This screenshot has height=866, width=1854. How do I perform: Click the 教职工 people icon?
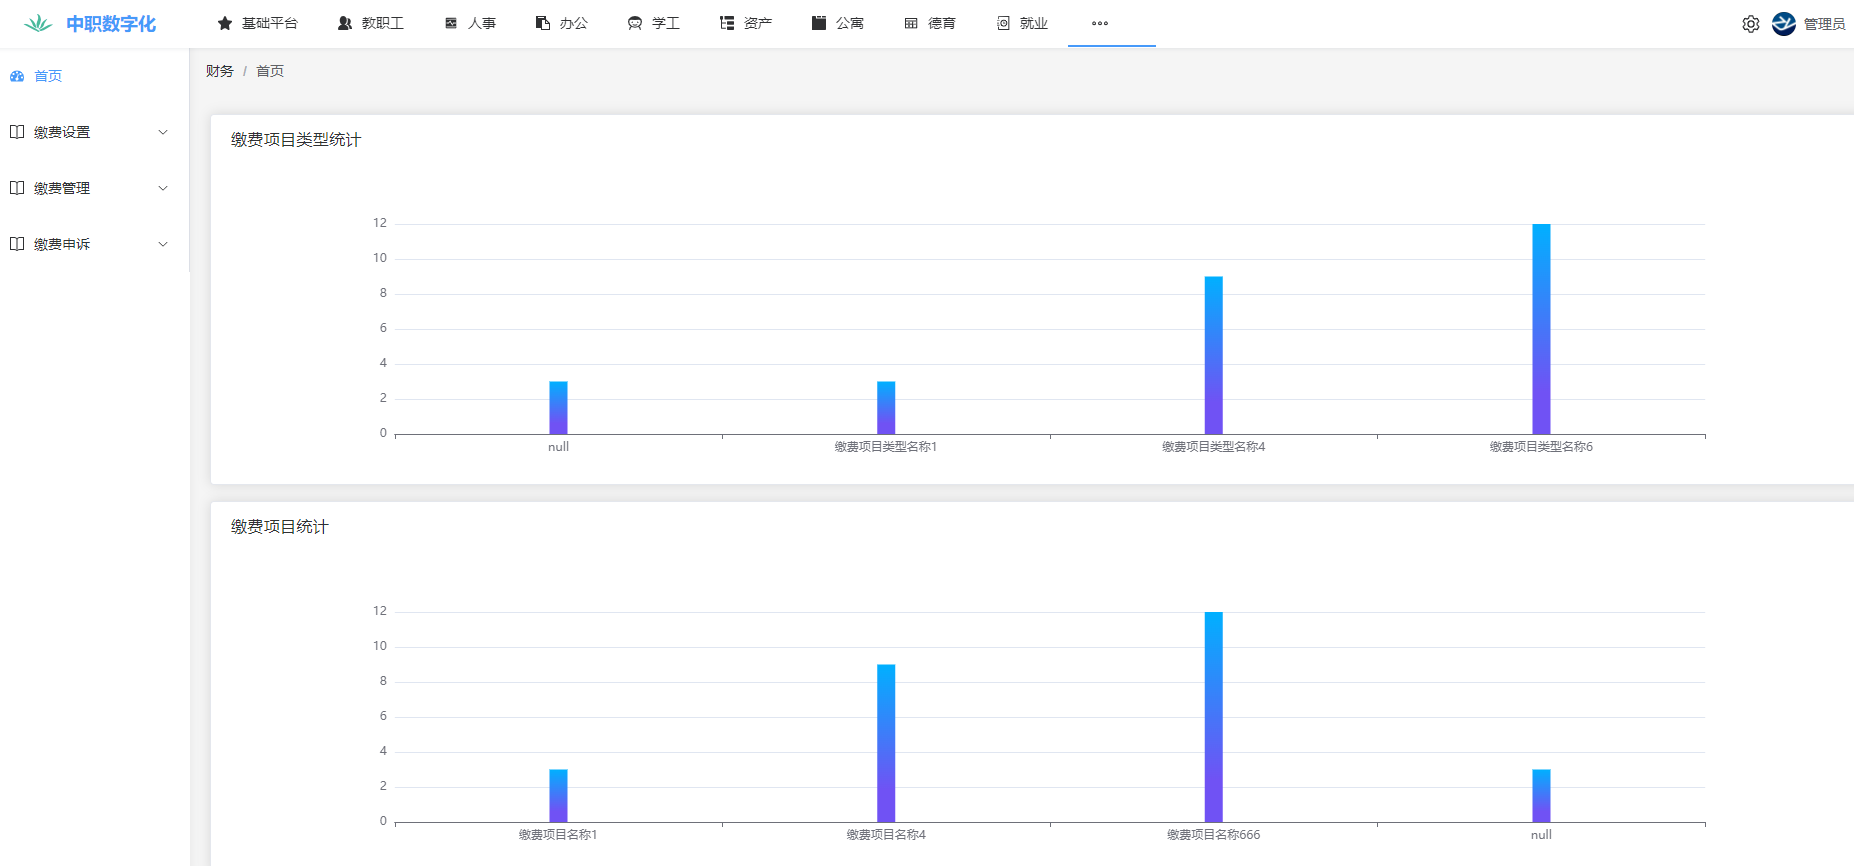point(345,23)
